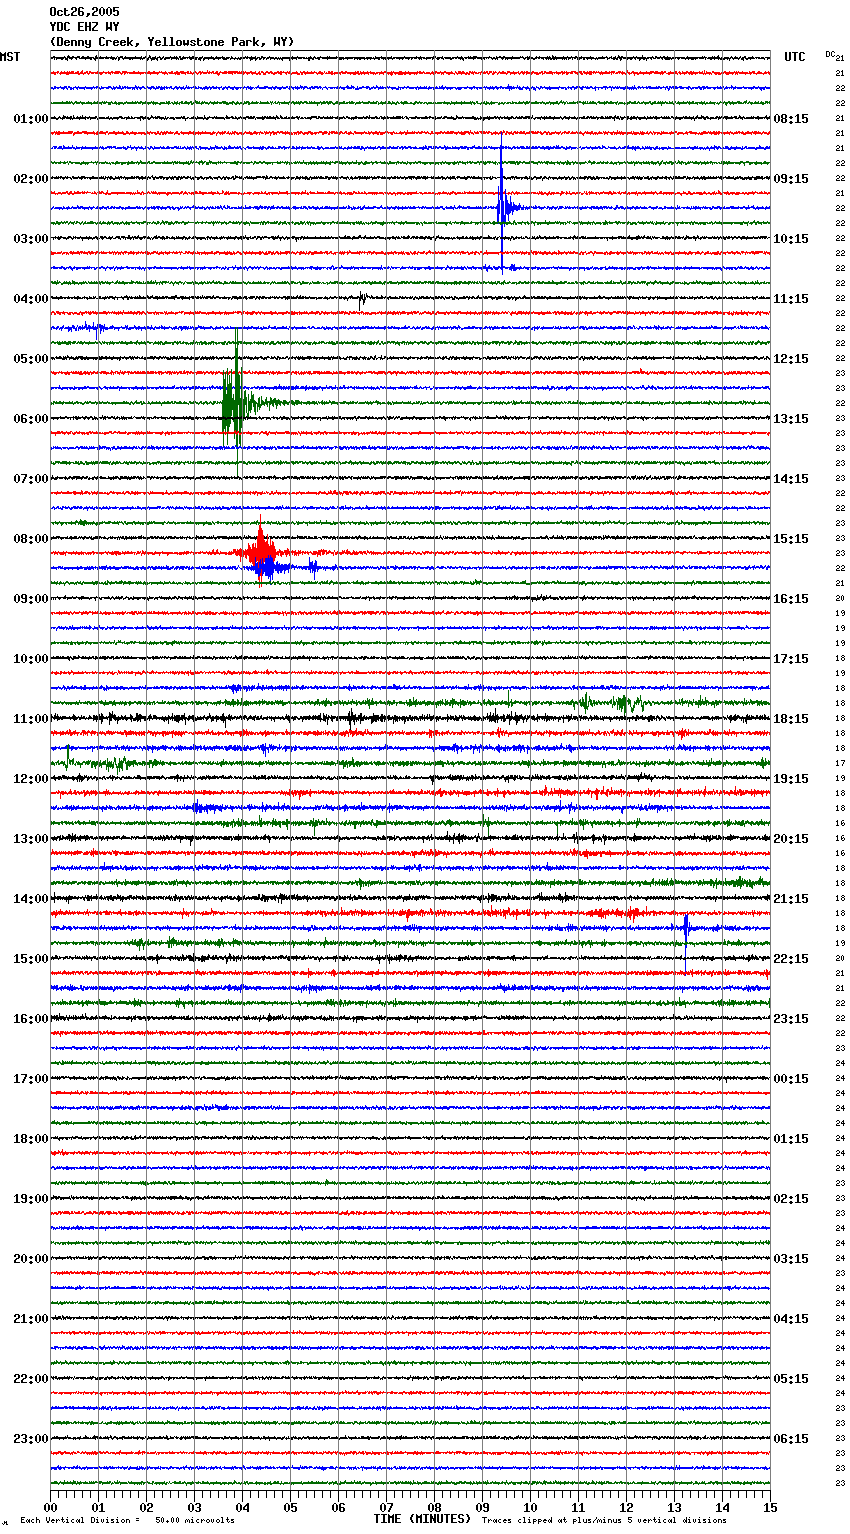Image resolution: width=850 pixels, height=1534 pixels.
Task: Click the "02:00" MST time label
Action: (30, 179)
